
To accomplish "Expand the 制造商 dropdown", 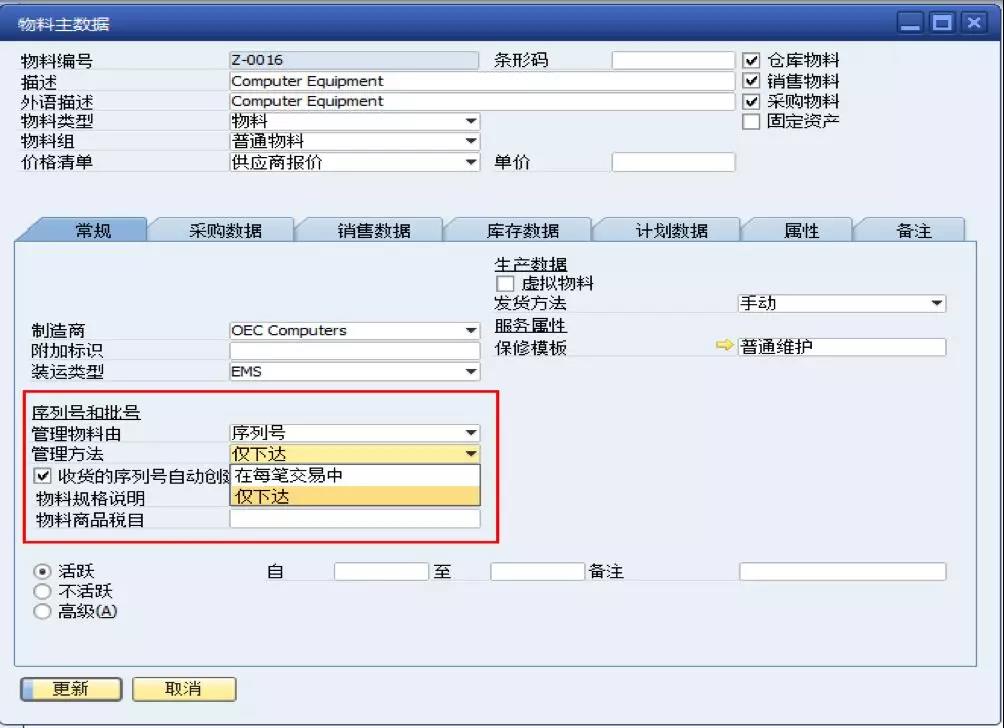I will [470, 330].
